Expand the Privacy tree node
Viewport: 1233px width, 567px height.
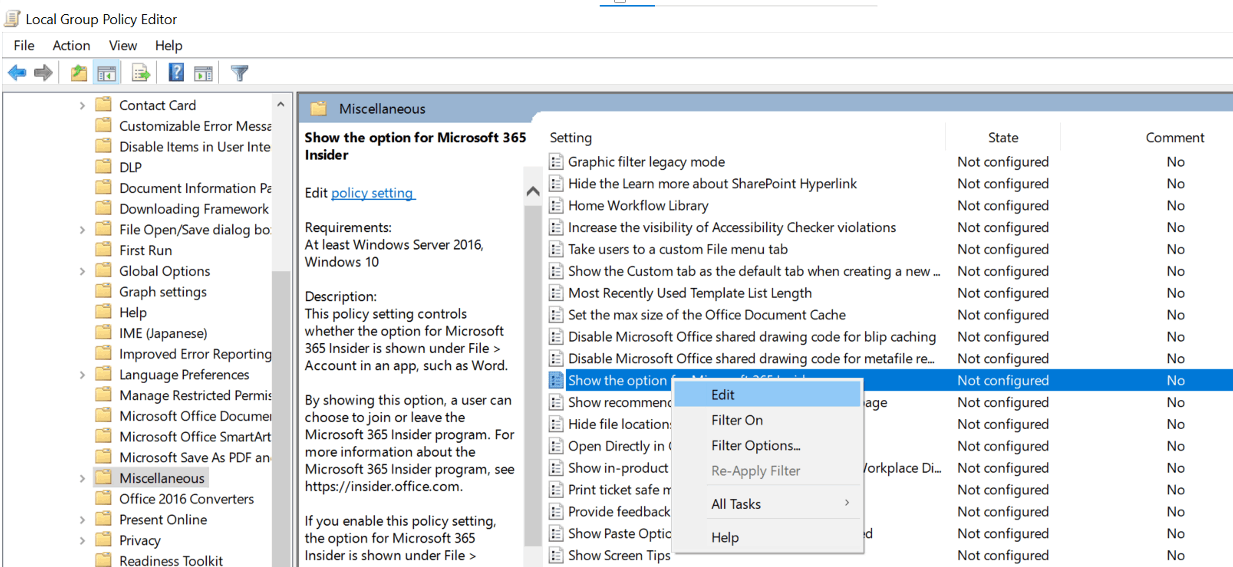(x=82, y=540)
